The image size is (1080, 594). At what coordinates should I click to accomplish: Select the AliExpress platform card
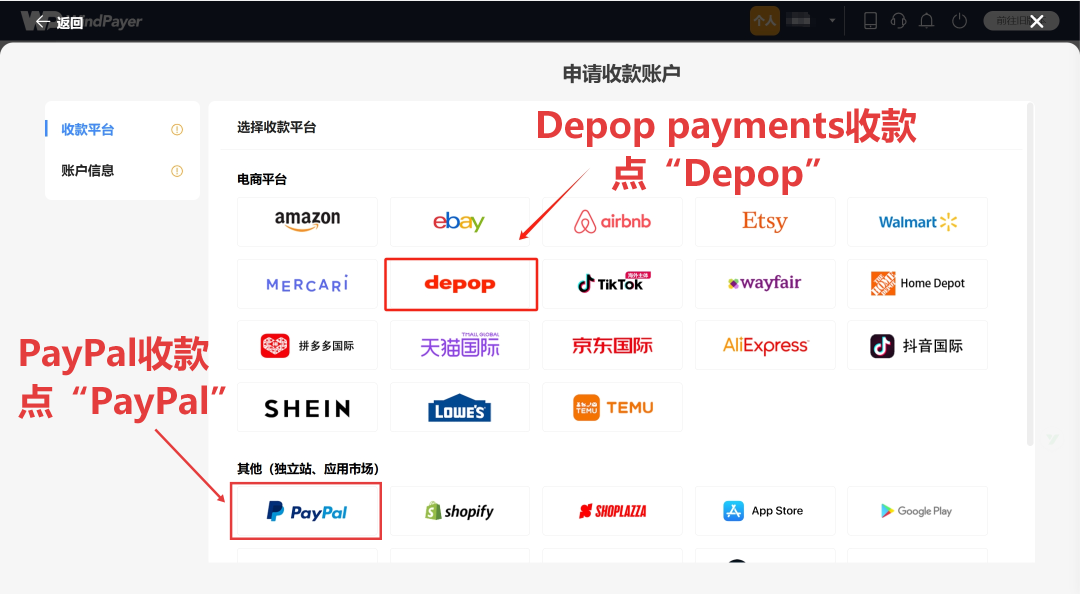tap(765, 345)
